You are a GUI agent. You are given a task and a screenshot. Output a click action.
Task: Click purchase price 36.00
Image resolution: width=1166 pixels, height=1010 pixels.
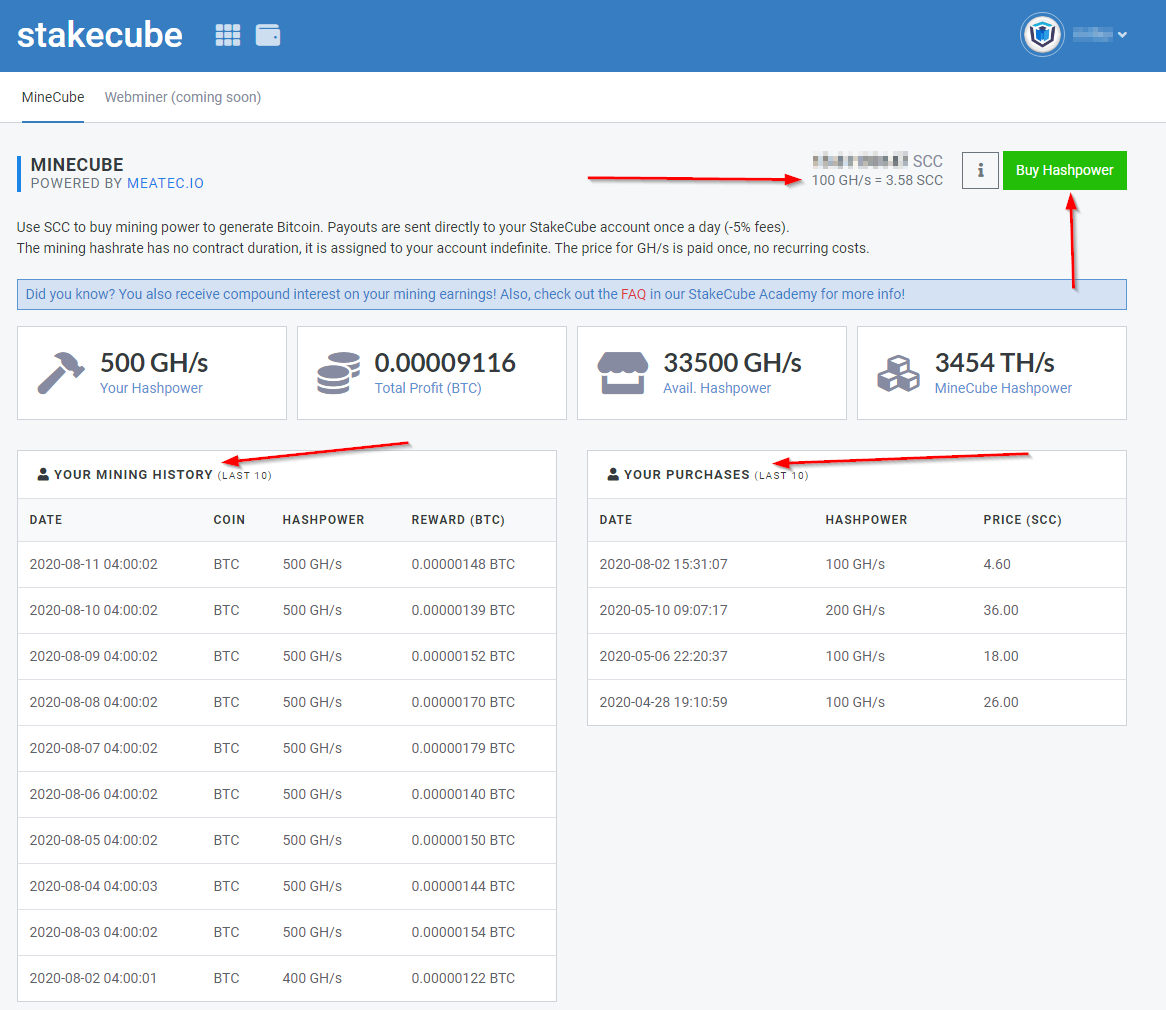pyautogui.click(x=1001, y=611)
